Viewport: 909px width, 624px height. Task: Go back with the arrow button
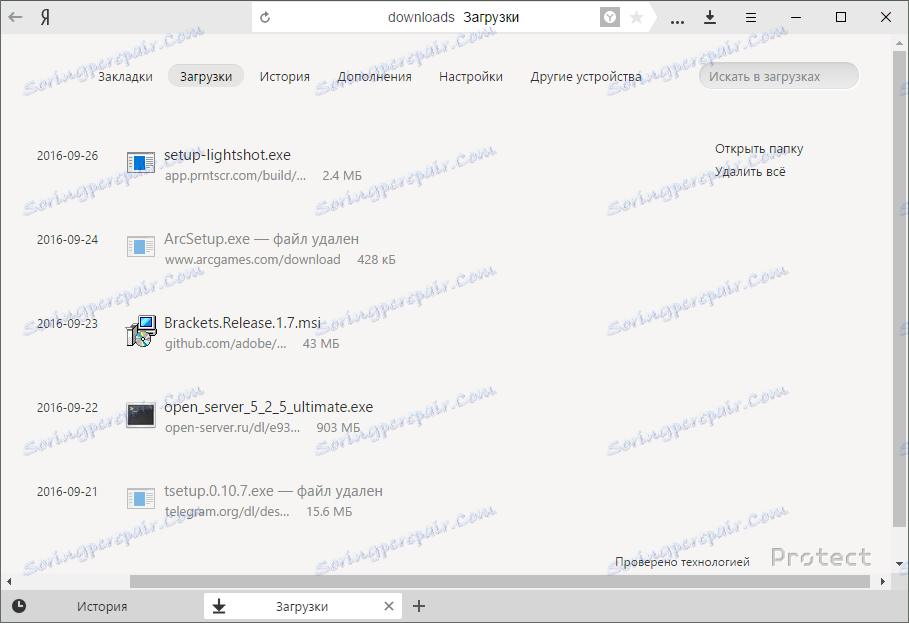point(16,17)
